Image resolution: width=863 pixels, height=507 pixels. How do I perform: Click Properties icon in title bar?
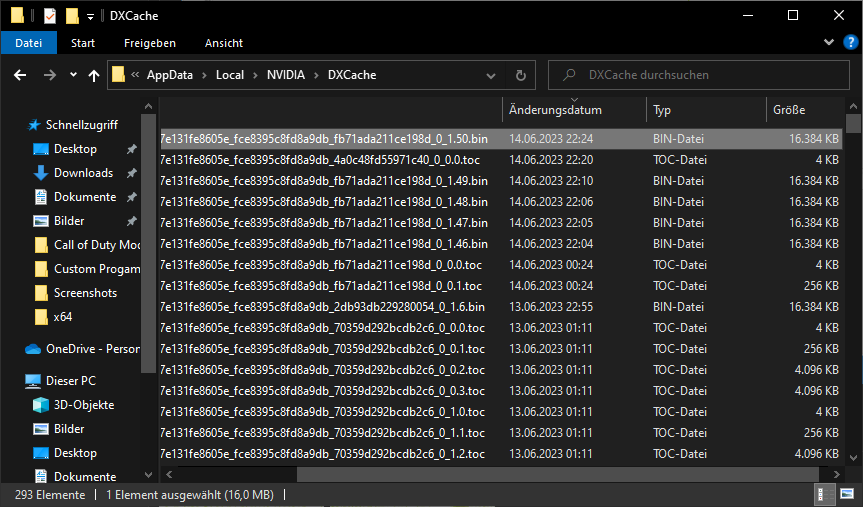pos(50,16)
